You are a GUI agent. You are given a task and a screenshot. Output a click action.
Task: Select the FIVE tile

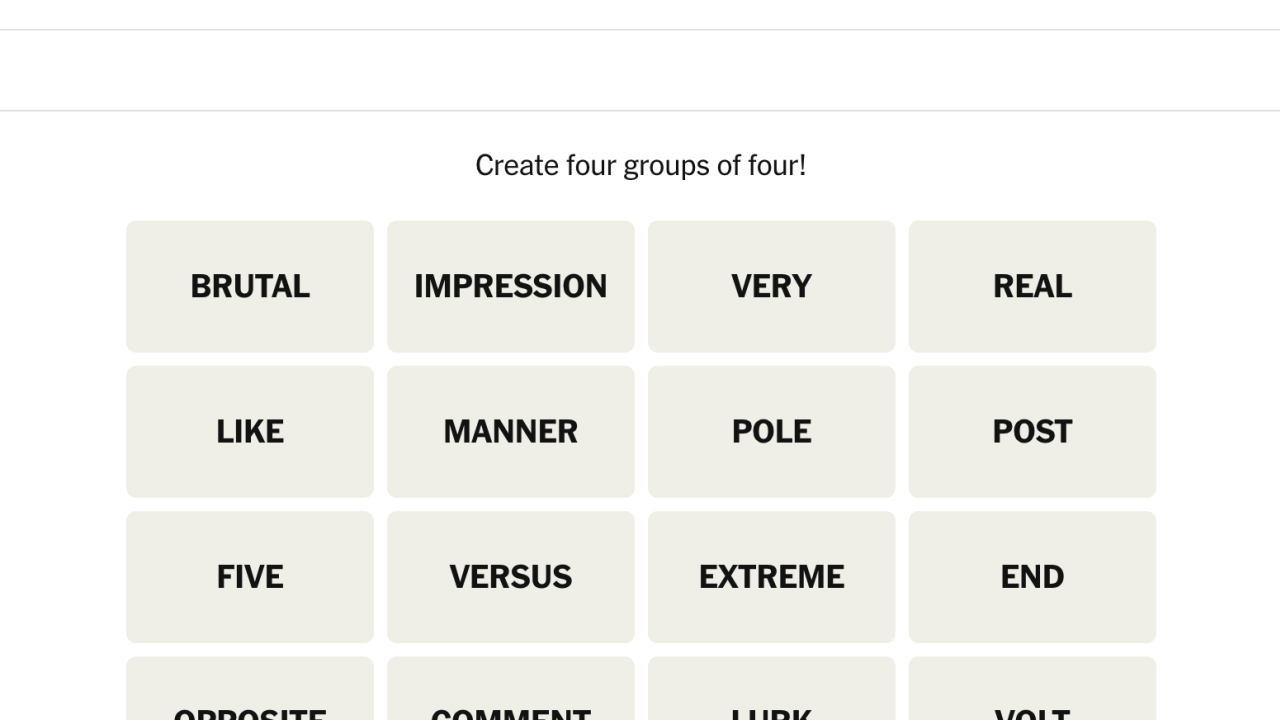(x=250, y=576)
